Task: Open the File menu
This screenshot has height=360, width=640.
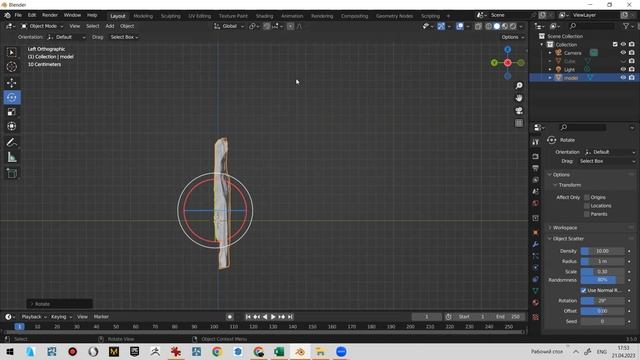Action: [18, 15]
